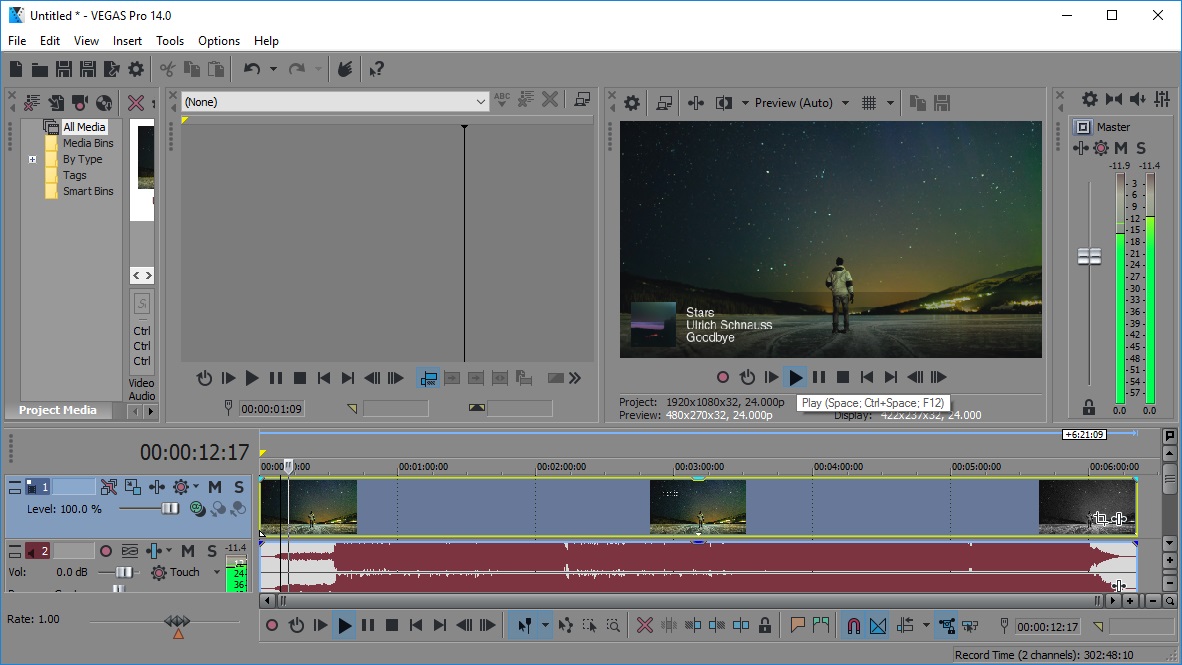This screenshot has height=665, width=1182.
Task: Switch to the Project Media tab
Action: click(57, 410)
